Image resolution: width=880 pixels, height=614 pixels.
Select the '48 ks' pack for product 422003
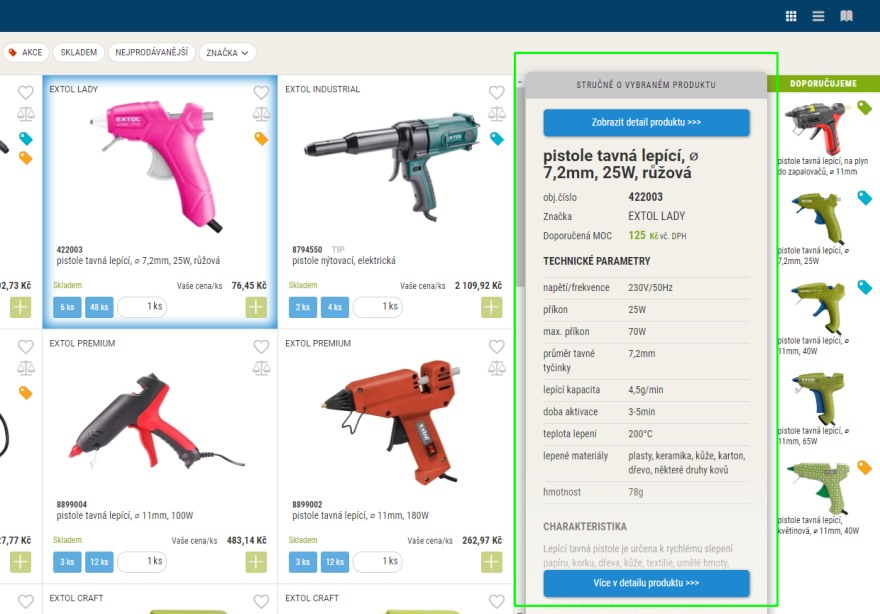tap(99, 307)
